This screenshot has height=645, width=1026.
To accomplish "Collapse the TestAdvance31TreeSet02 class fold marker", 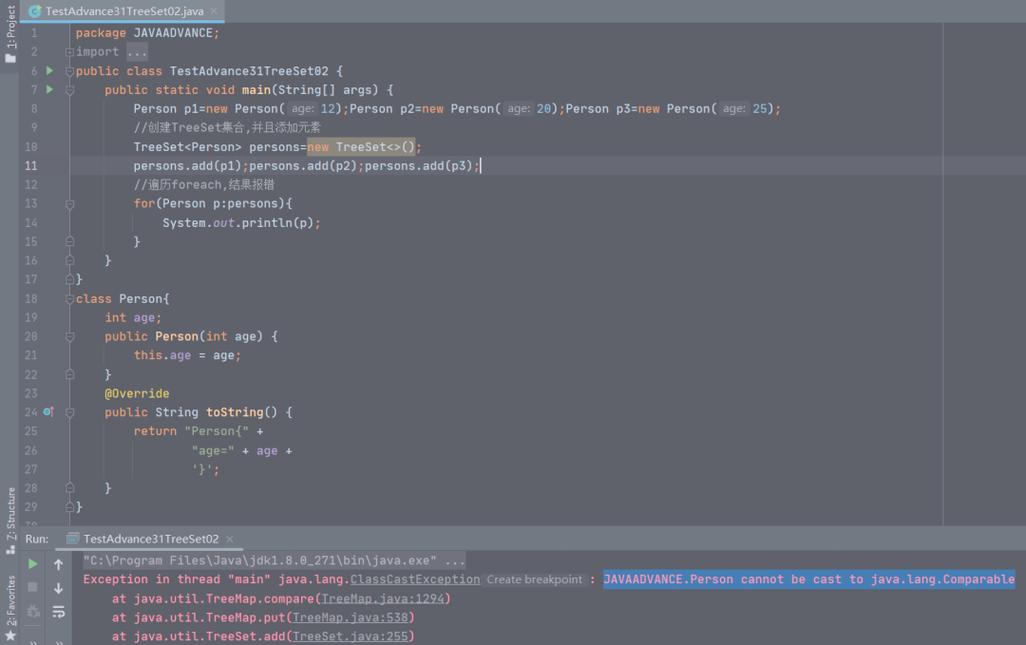I will [69, 71].
